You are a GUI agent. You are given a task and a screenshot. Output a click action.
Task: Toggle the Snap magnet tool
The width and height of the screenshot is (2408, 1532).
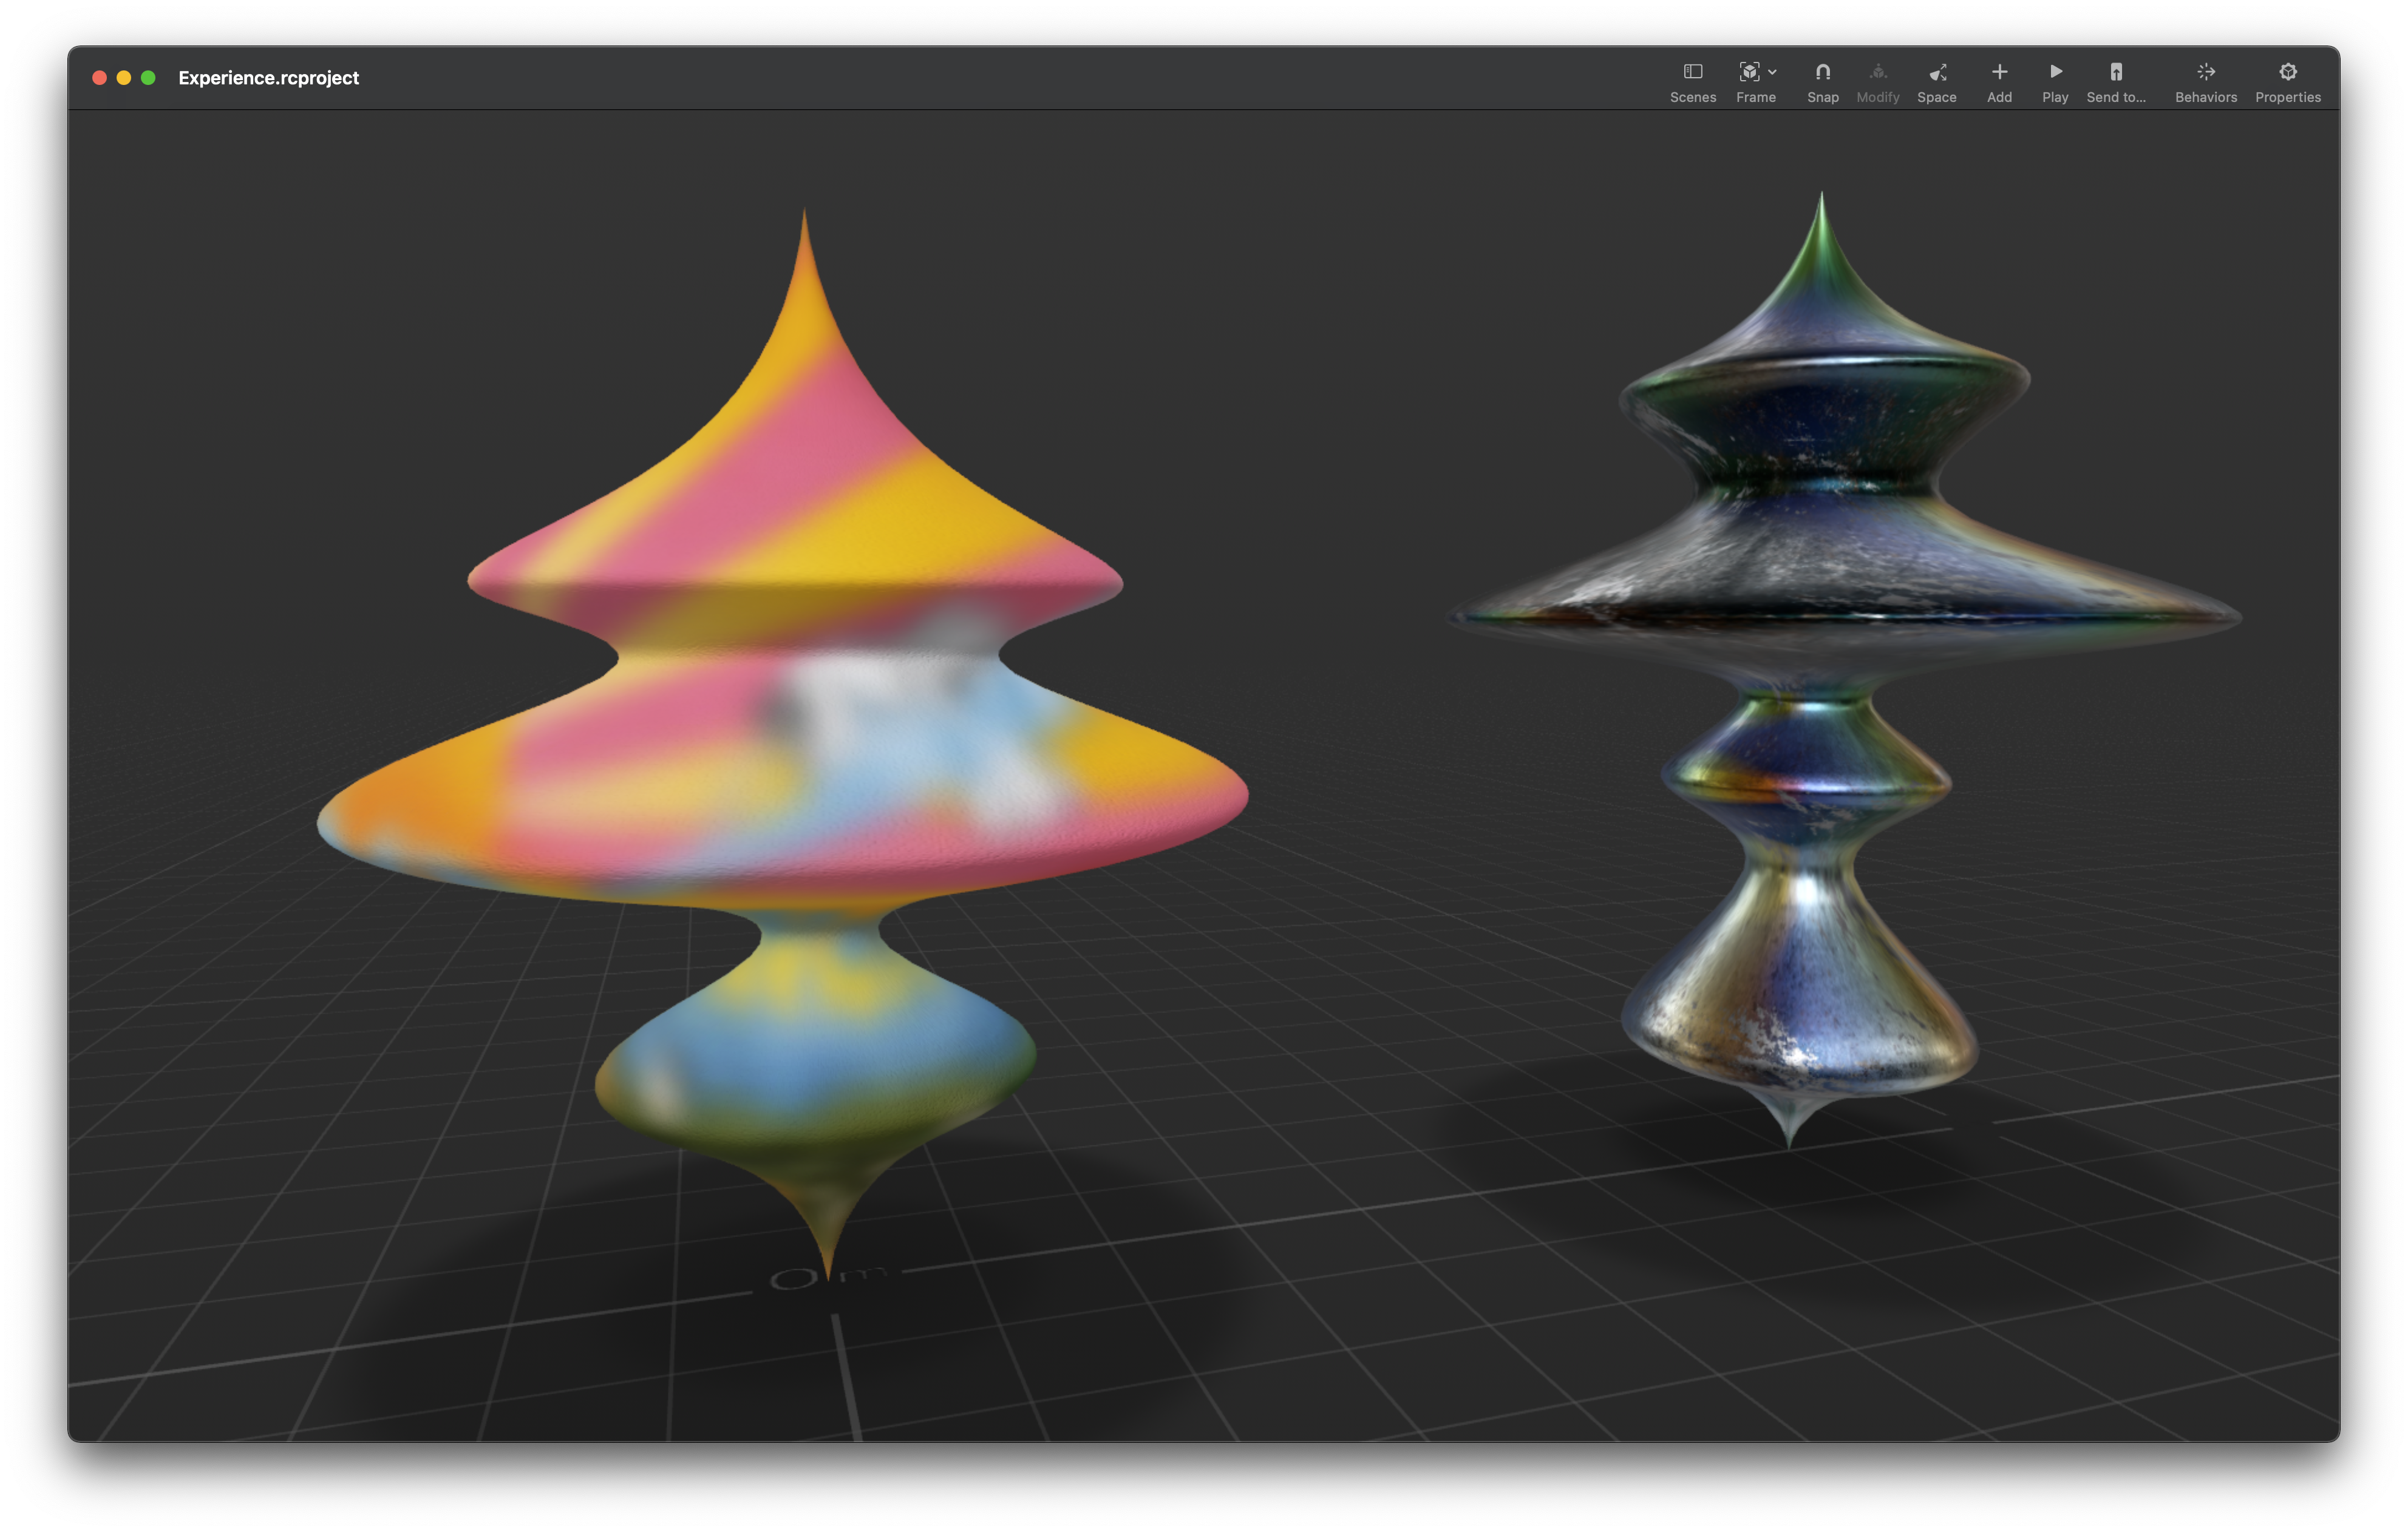tap(1822, 82)
